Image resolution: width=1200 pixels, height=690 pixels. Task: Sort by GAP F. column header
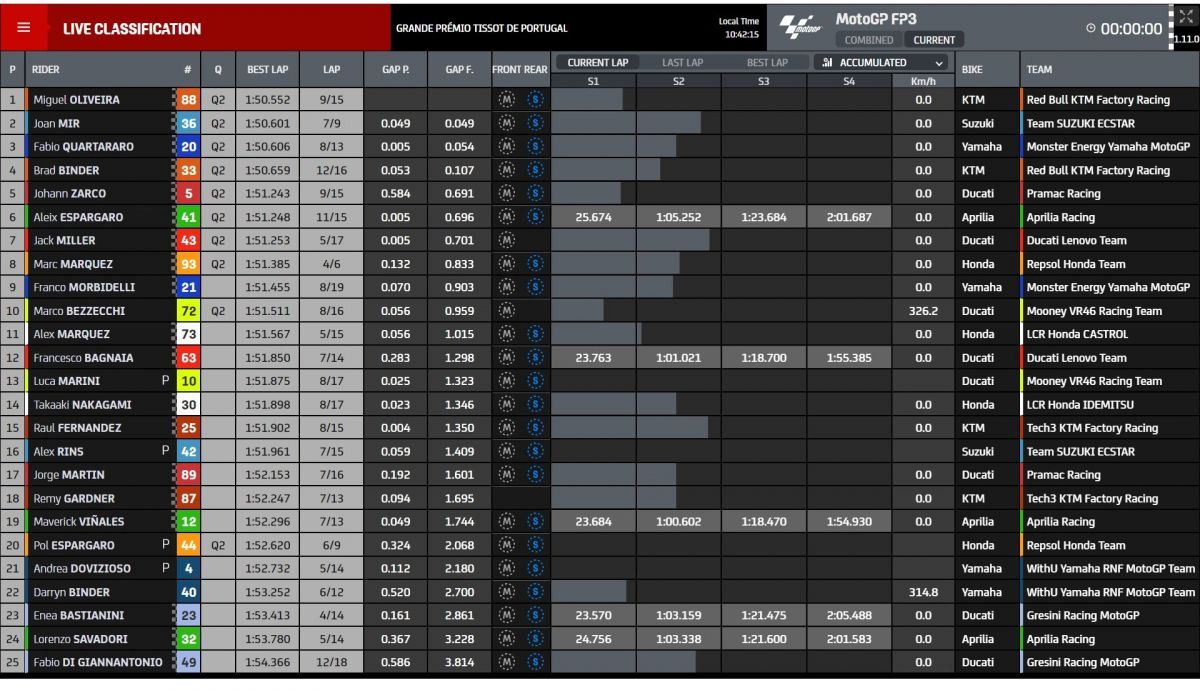[x=459, y=70]
